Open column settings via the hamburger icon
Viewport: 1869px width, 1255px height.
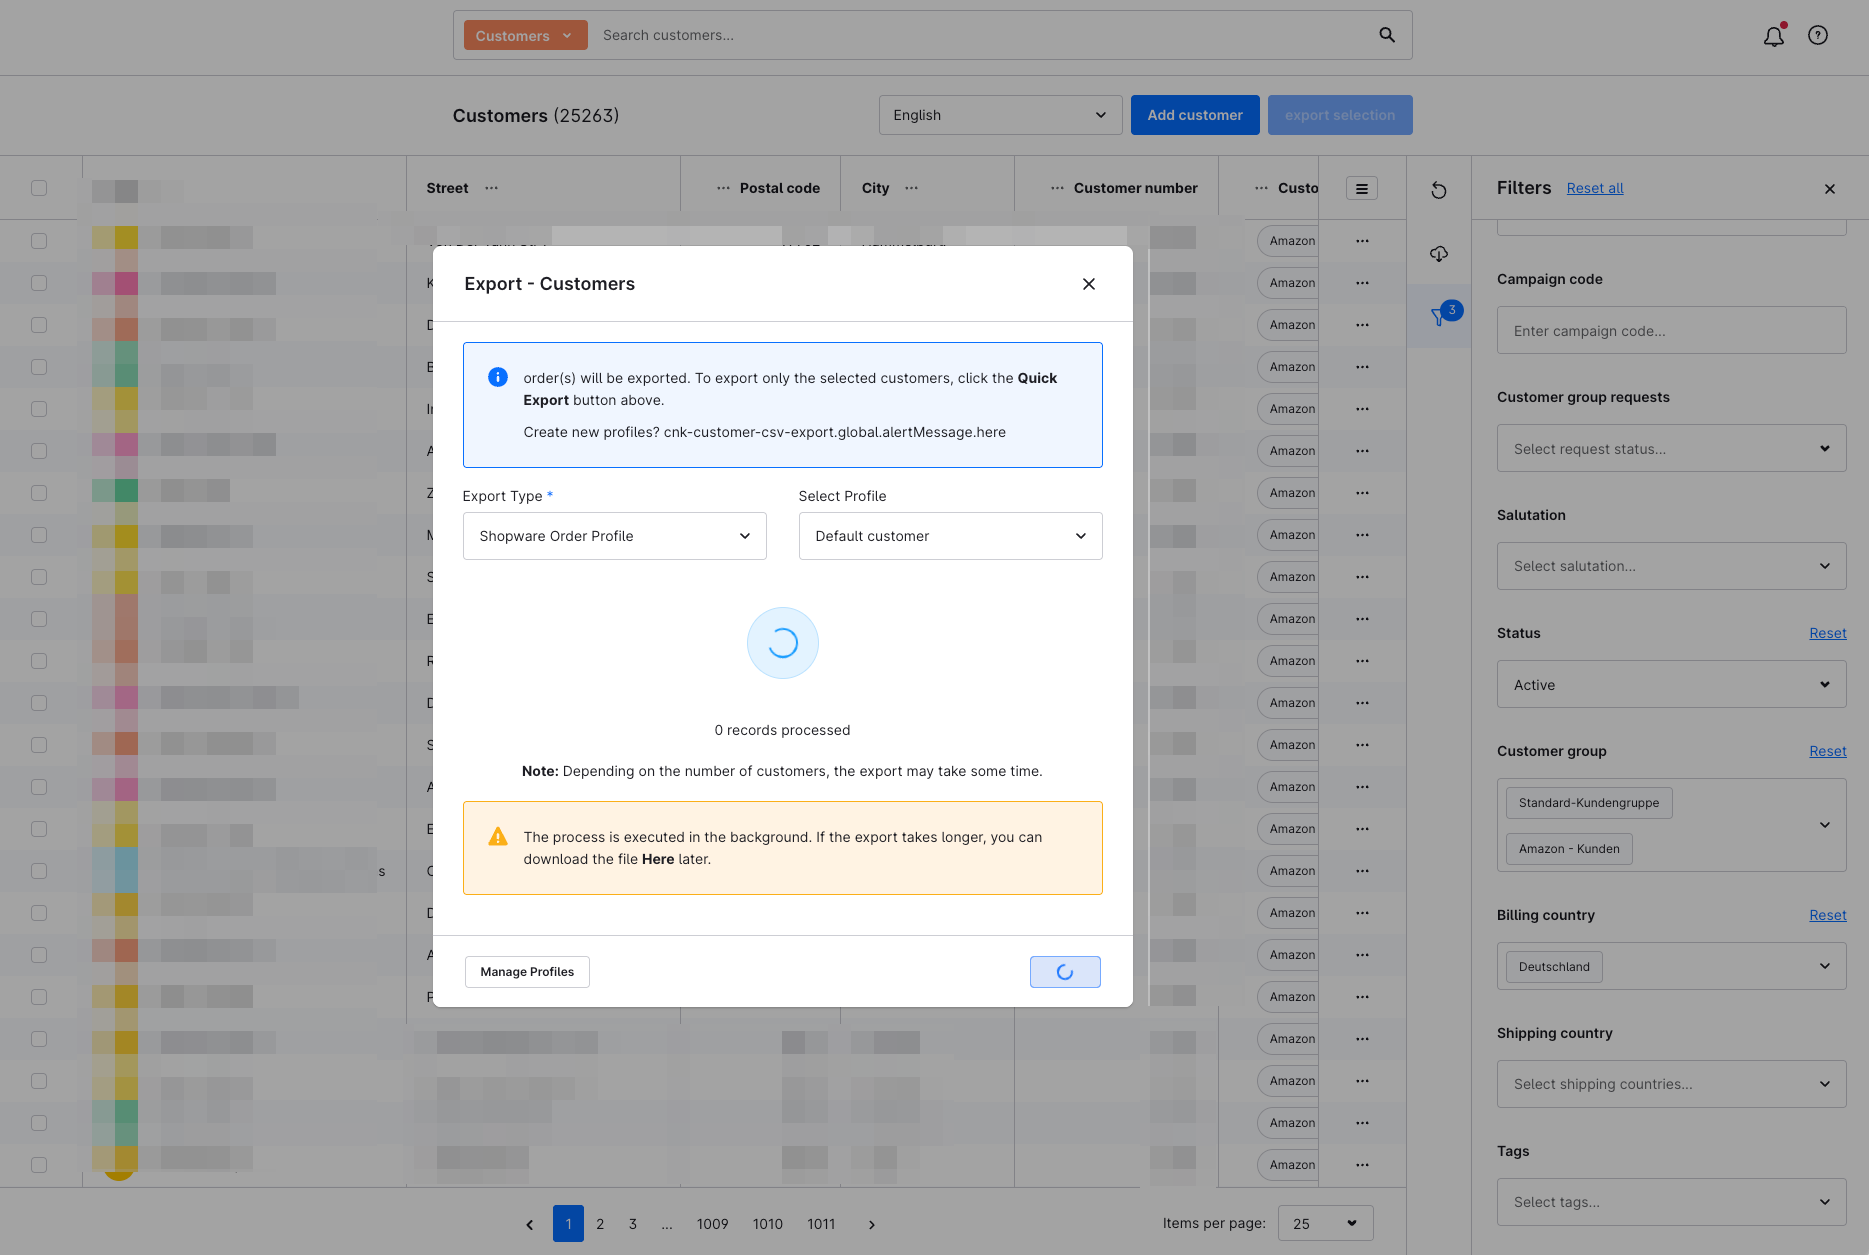point(1361,187)
